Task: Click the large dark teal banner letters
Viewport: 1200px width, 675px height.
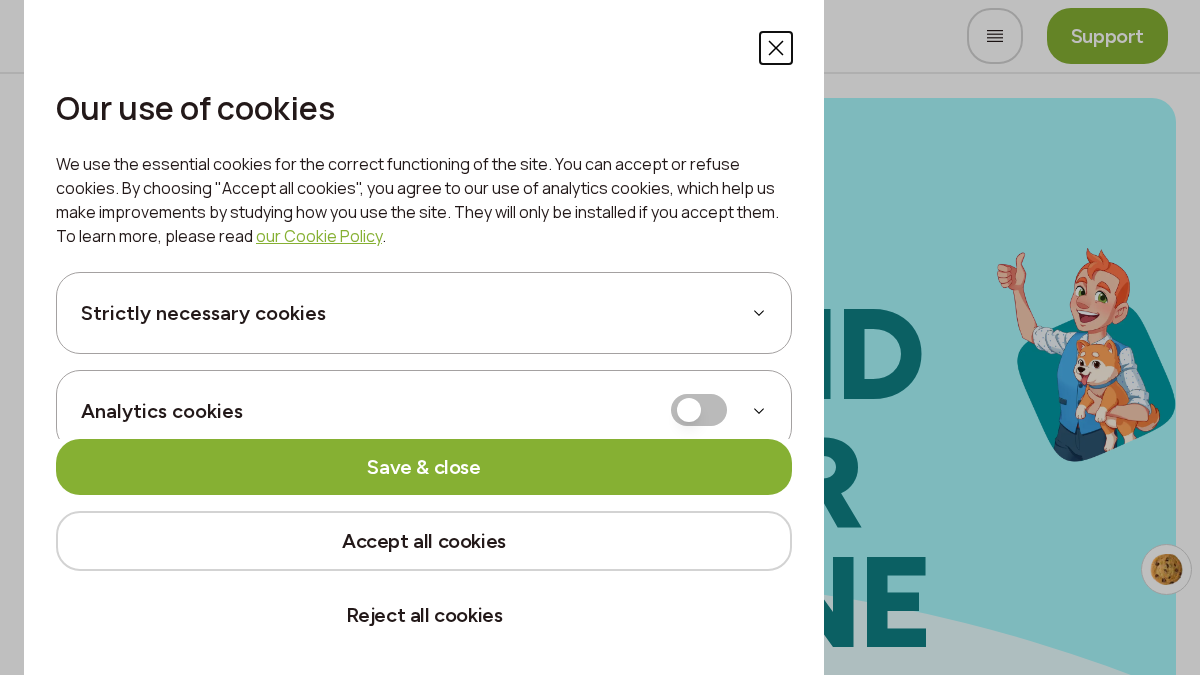Action: (x=874, y=475)
